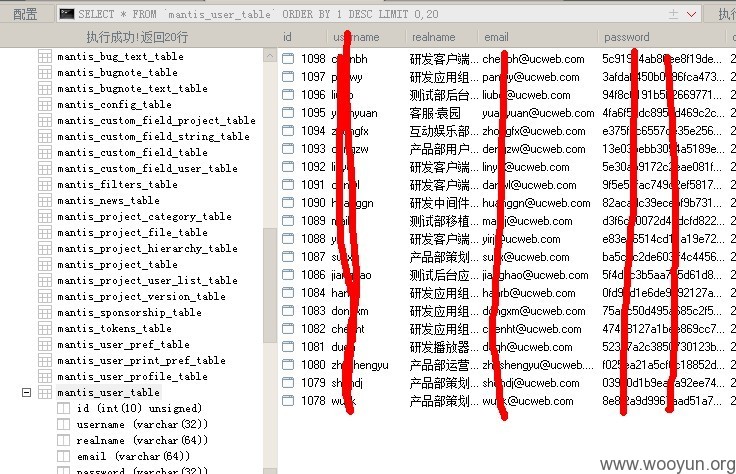
Task: Click the table icon for mantis_user_pref_table
Action: pos(45,344)
